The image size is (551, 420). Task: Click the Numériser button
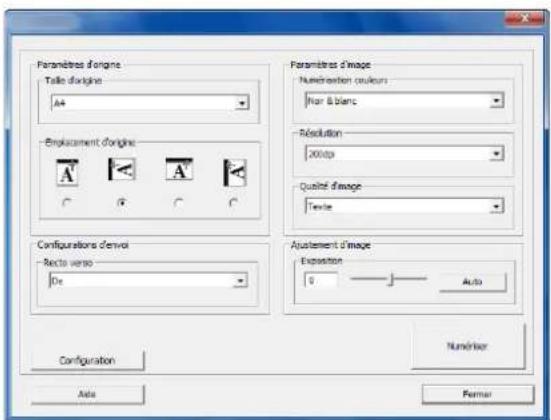pyautogui.click(x=468, y=346)
